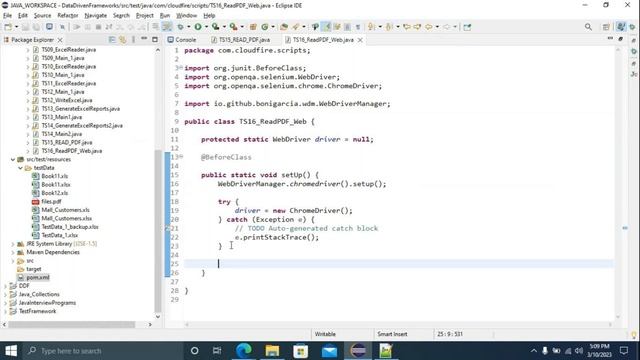The width and height of the screenshot is (640, 360).
Task: Maximize the Package Explorer view
Action: coord(155,40)
